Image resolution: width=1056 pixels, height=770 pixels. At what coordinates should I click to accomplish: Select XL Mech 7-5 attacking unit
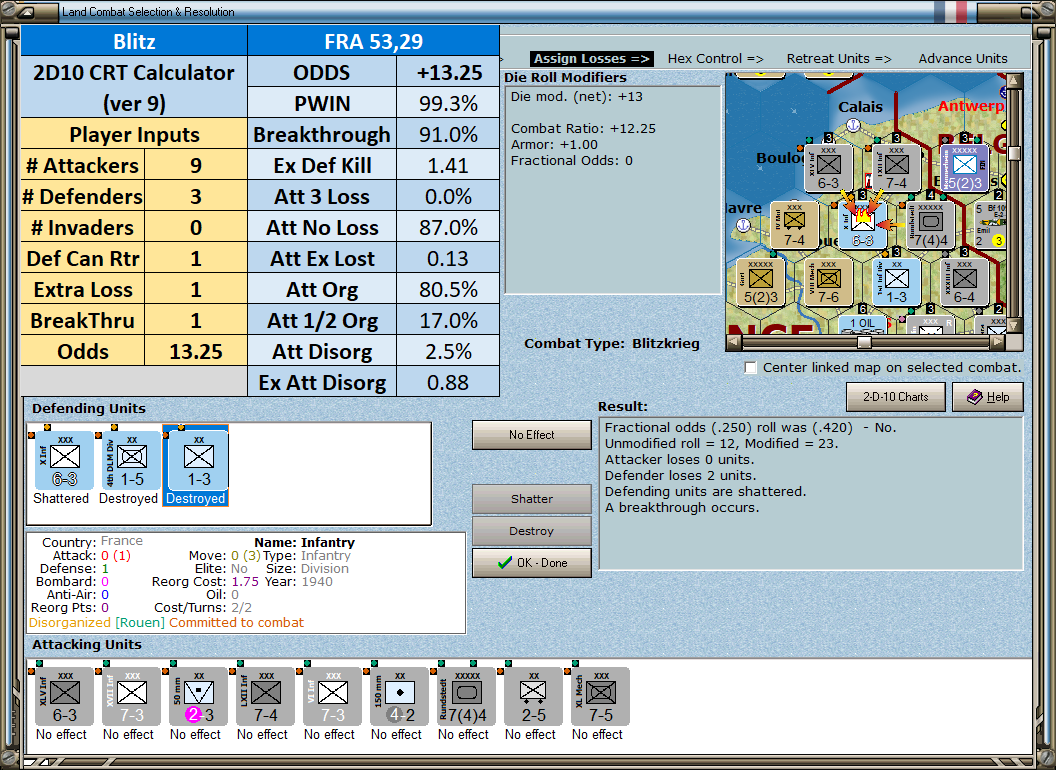point(601,697)
